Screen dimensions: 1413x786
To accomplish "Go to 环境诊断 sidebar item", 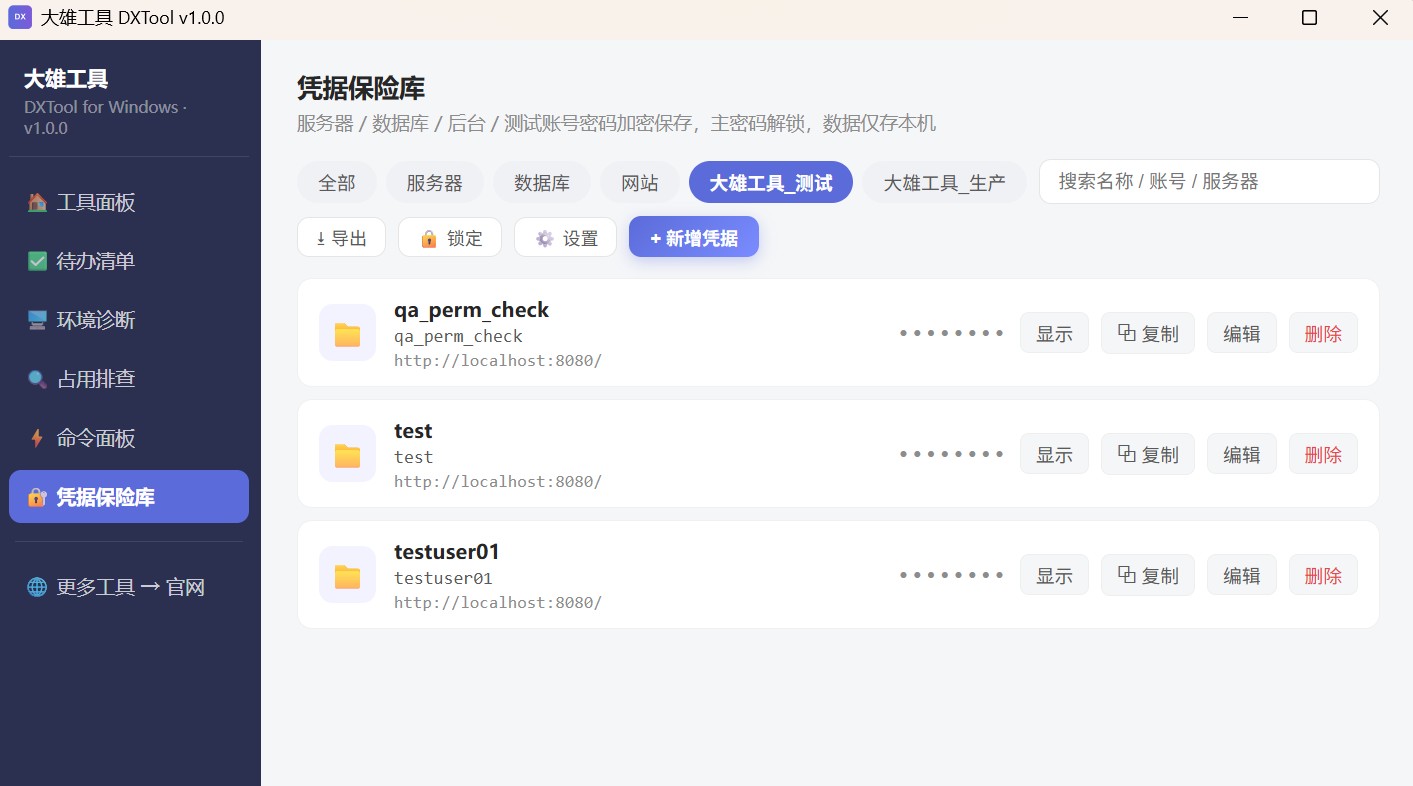I will coord(129,320).
